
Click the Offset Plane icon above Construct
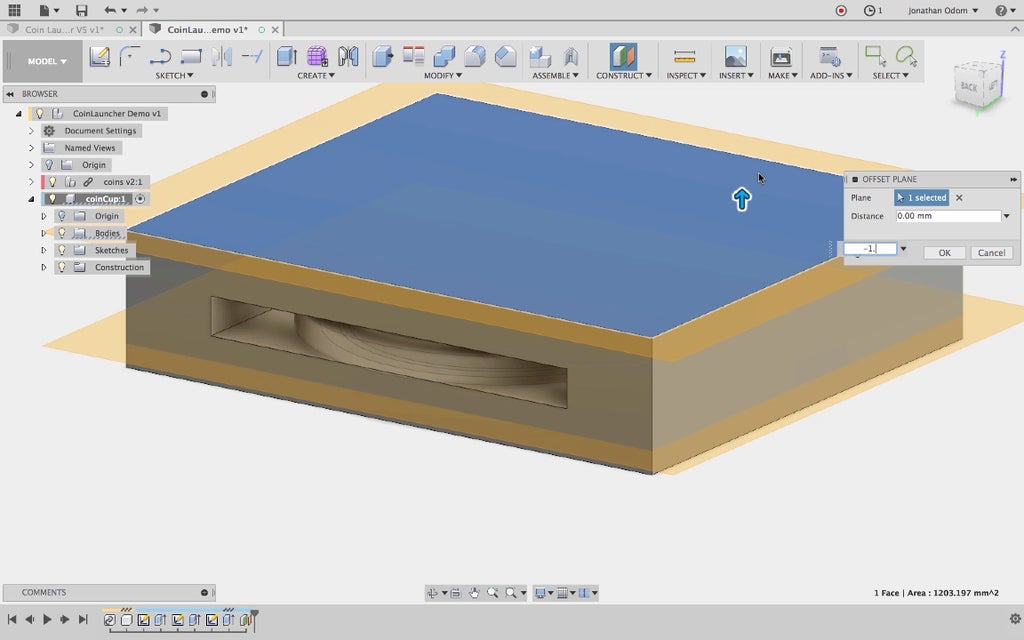(x=623, y=57)
